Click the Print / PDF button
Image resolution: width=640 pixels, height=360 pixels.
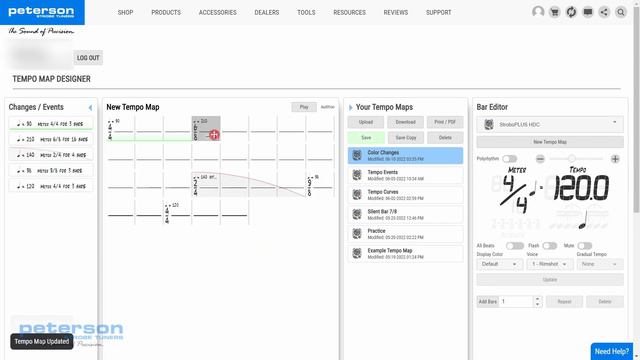pos(445,122)
